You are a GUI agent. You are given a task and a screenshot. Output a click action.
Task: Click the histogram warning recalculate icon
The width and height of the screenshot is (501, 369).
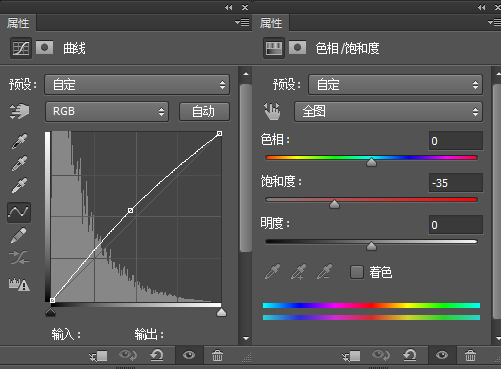coord(19,284)
